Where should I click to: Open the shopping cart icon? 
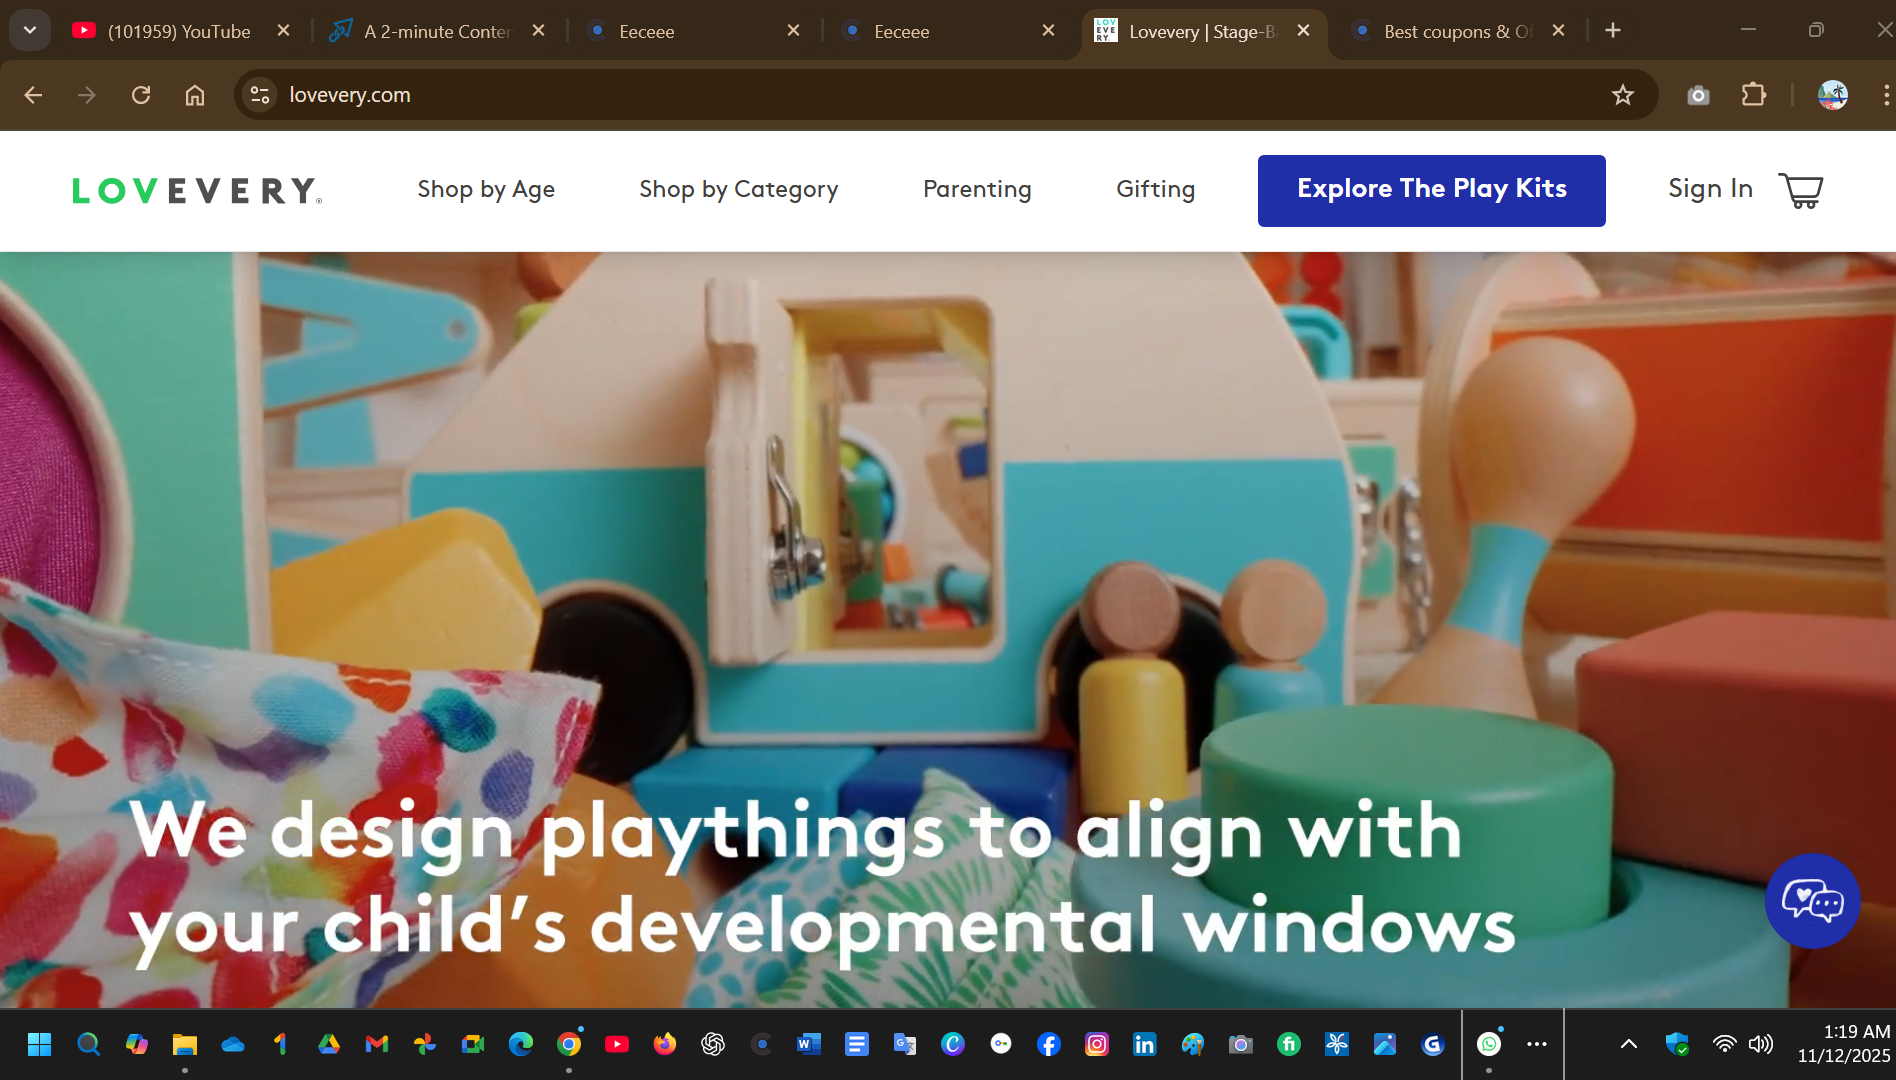(x=1800, y=190)
